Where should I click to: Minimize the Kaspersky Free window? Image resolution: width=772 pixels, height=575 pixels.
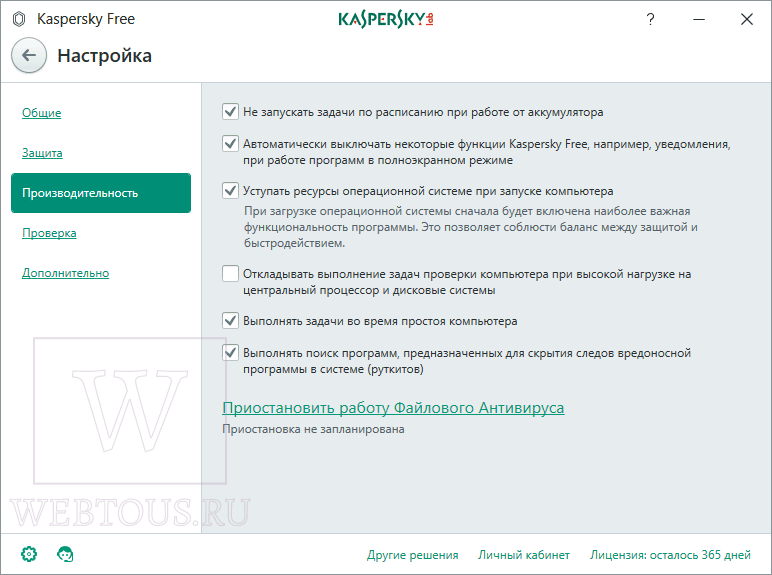[x=699, y=20]
